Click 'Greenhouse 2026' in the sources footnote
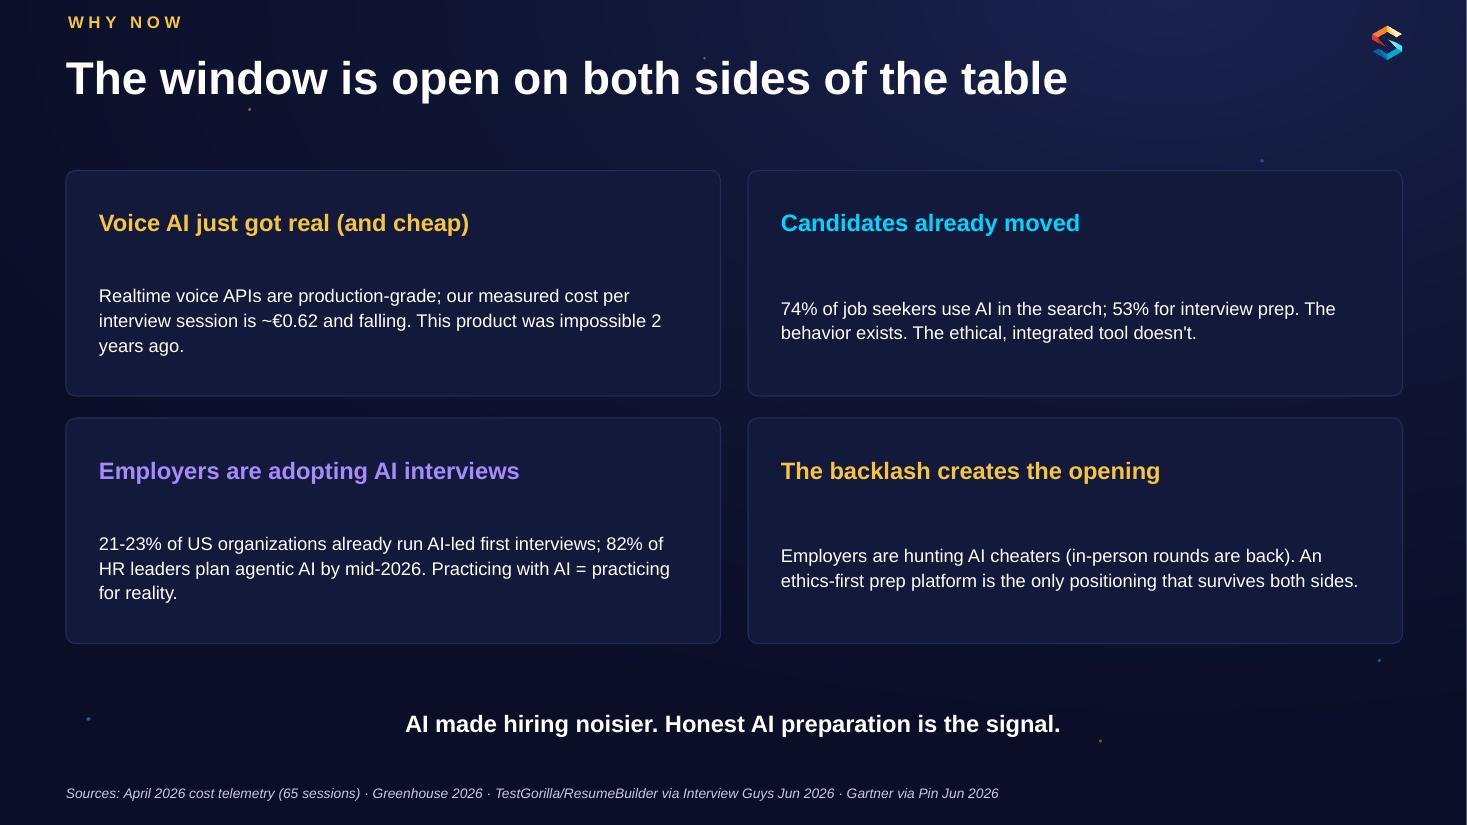1467x825 pixels. point(427,793)
